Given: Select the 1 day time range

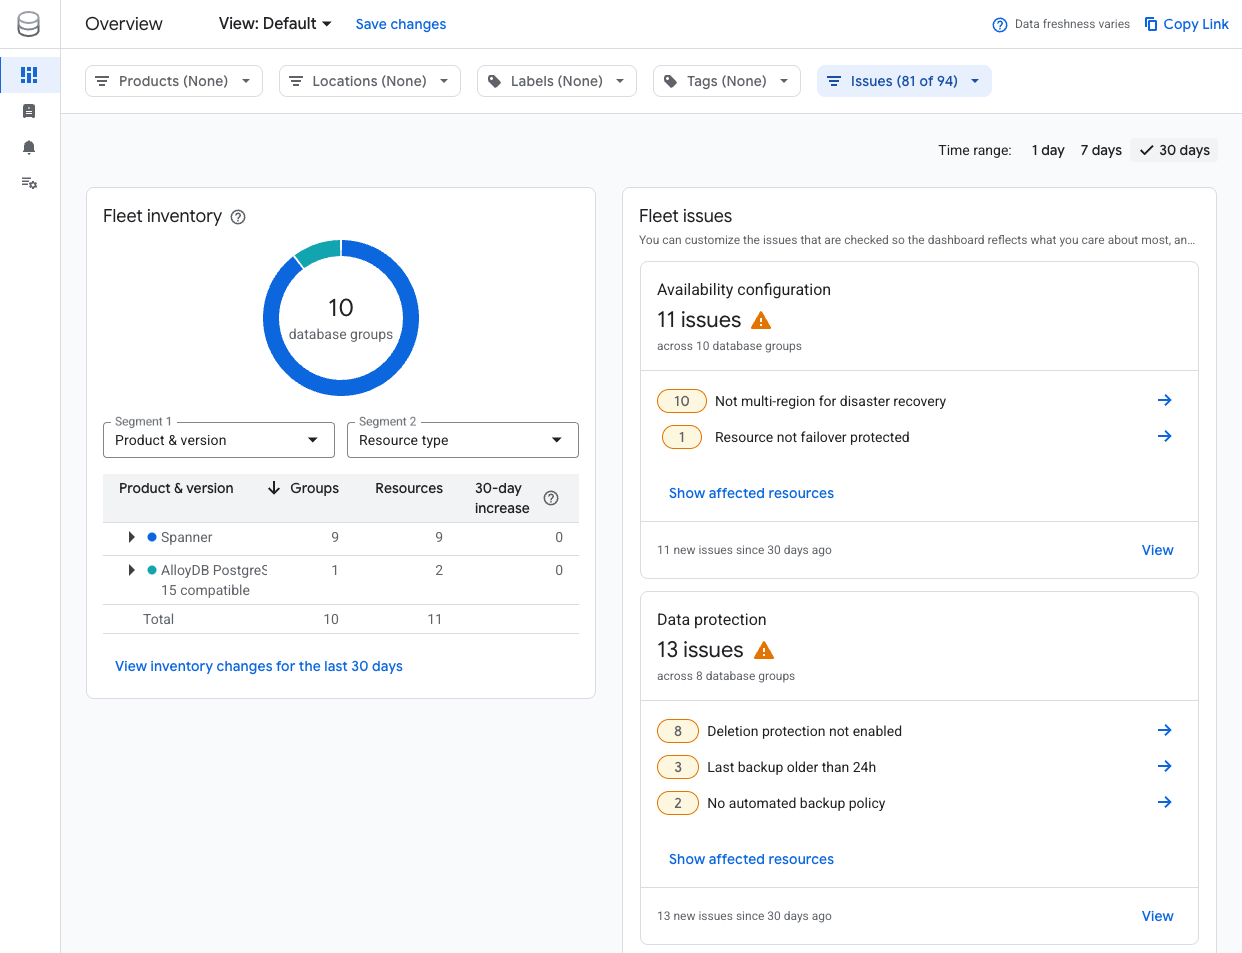Looking at the screenshot, I should tap(1047, 150).
